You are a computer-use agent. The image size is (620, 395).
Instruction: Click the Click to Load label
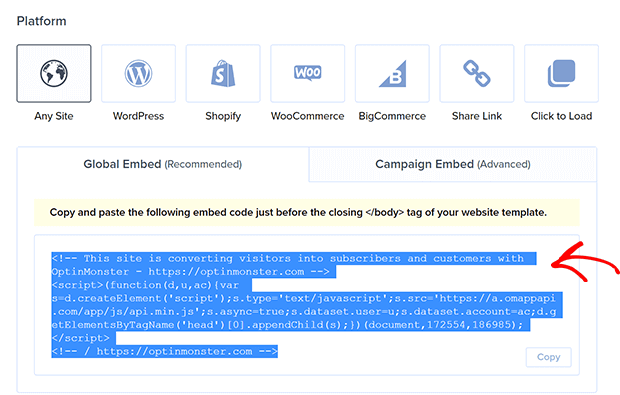click(x=561, y=116)
